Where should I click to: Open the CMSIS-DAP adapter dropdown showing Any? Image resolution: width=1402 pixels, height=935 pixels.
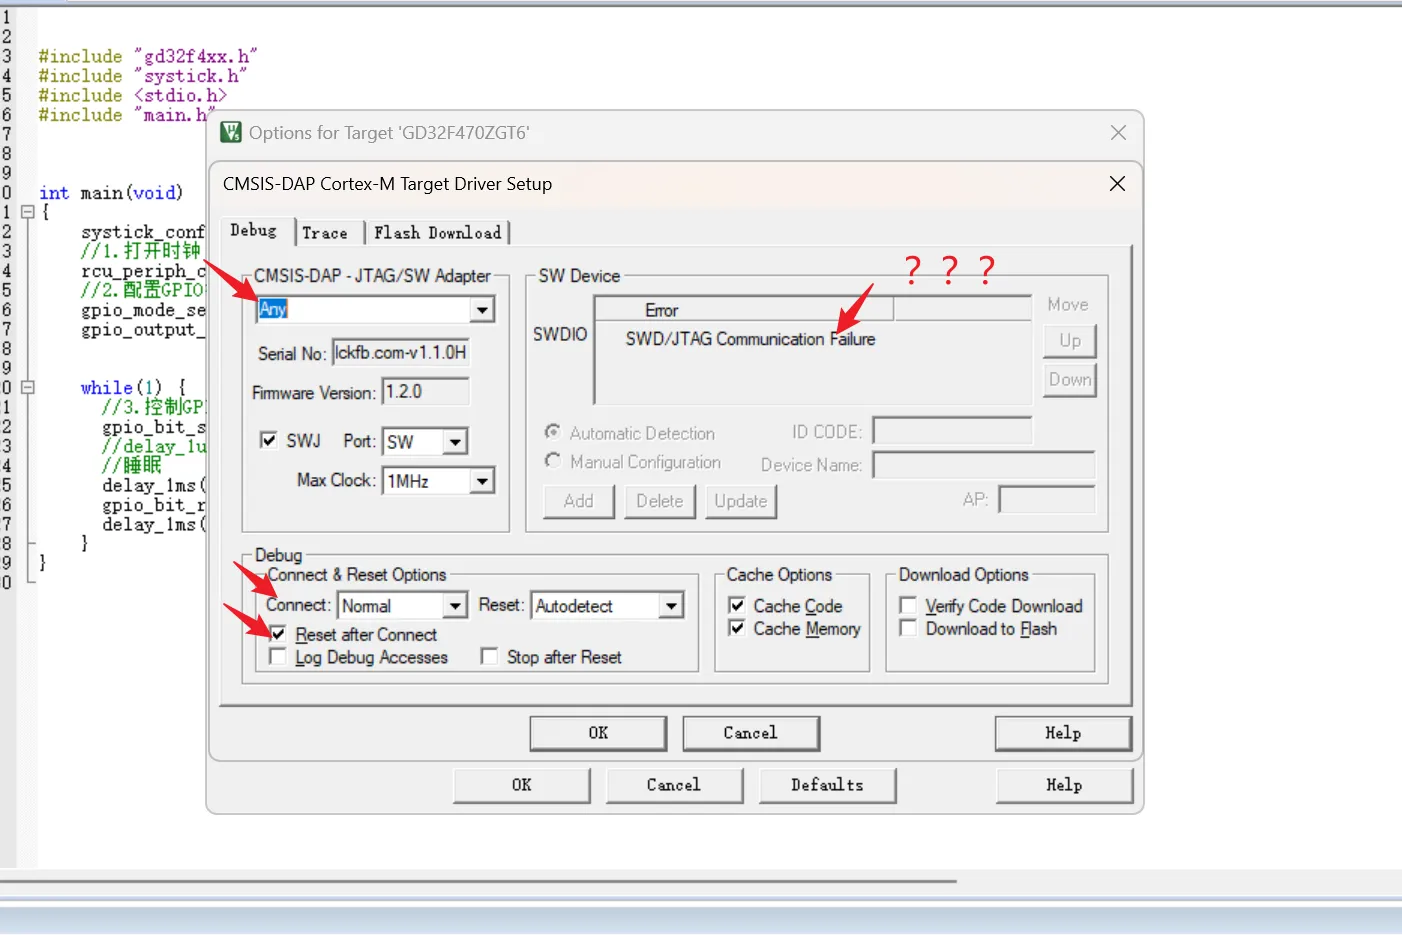click(482, 310)
